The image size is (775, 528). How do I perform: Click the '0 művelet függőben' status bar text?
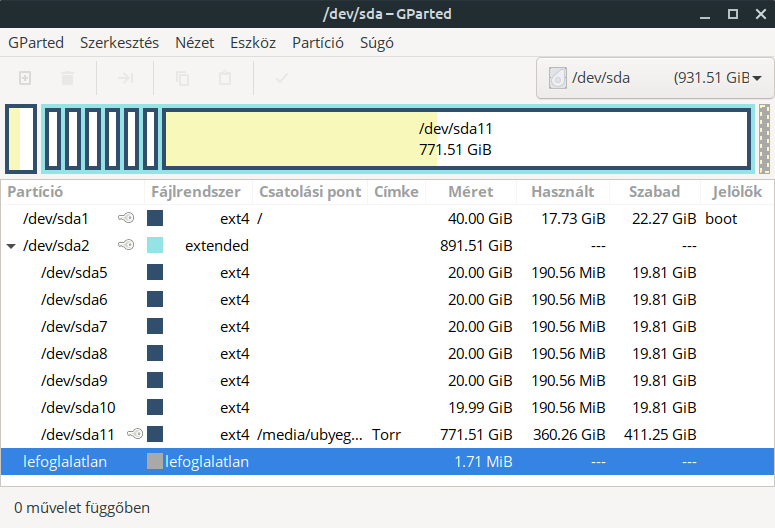click(x=82, y=508)
